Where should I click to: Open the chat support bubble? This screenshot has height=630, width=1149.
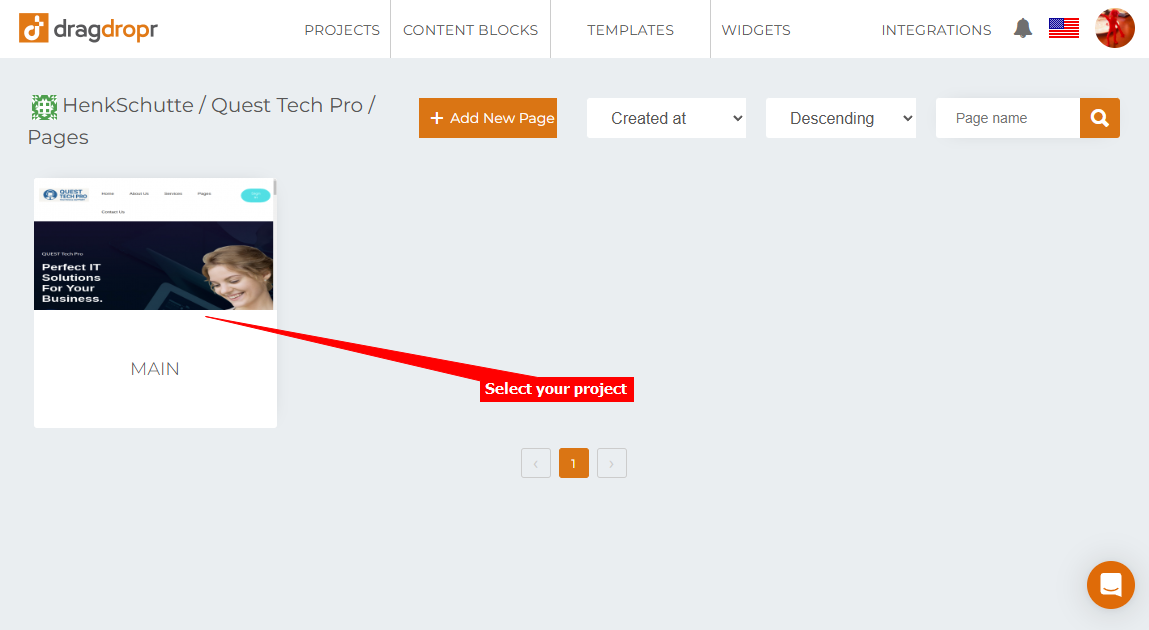(1111, 585)
